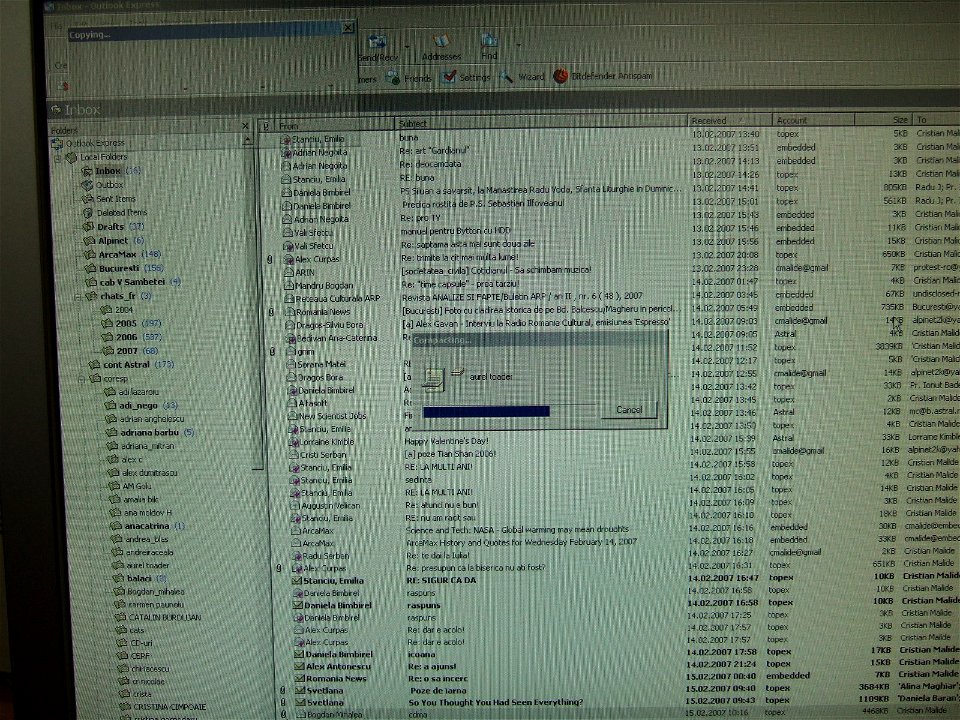
Task: Click the Bitdefender Antispam icon
Action: 560,76
